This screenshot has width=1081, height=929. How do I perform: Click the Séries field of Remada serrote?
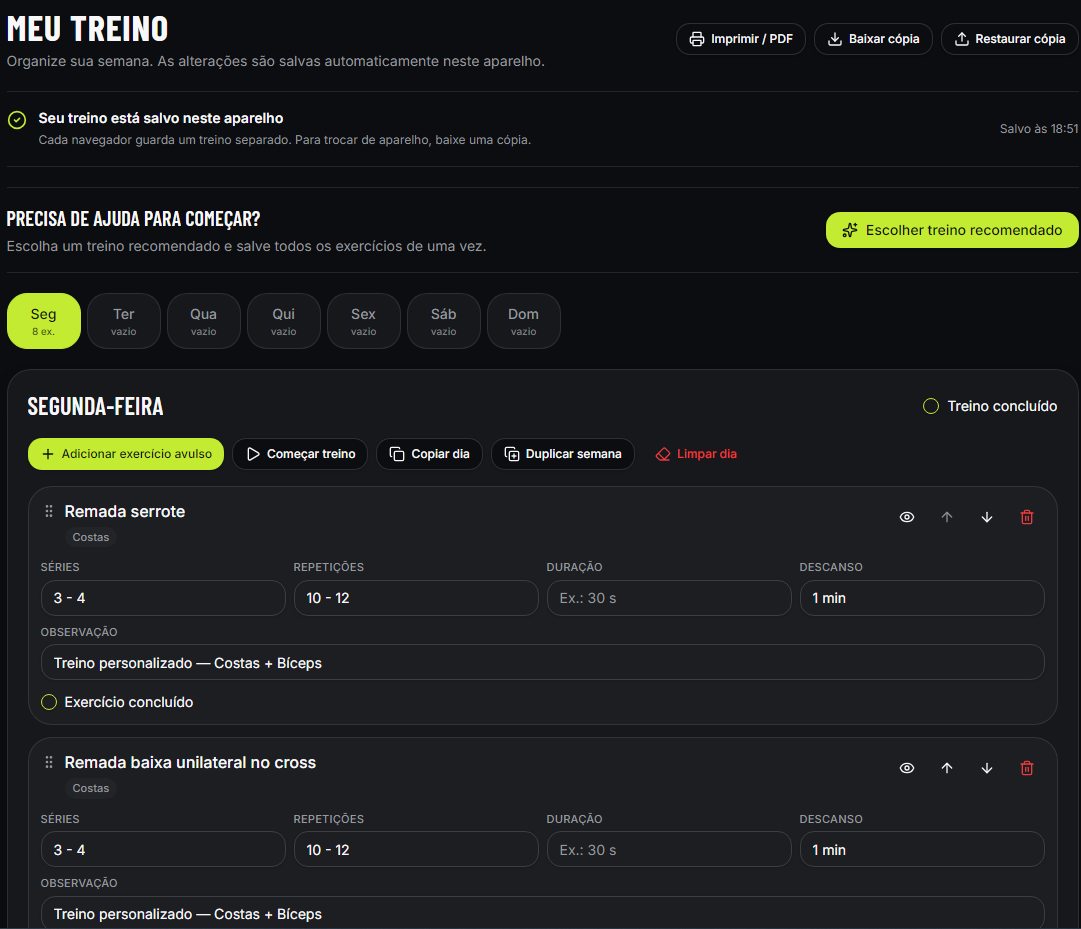163,598
